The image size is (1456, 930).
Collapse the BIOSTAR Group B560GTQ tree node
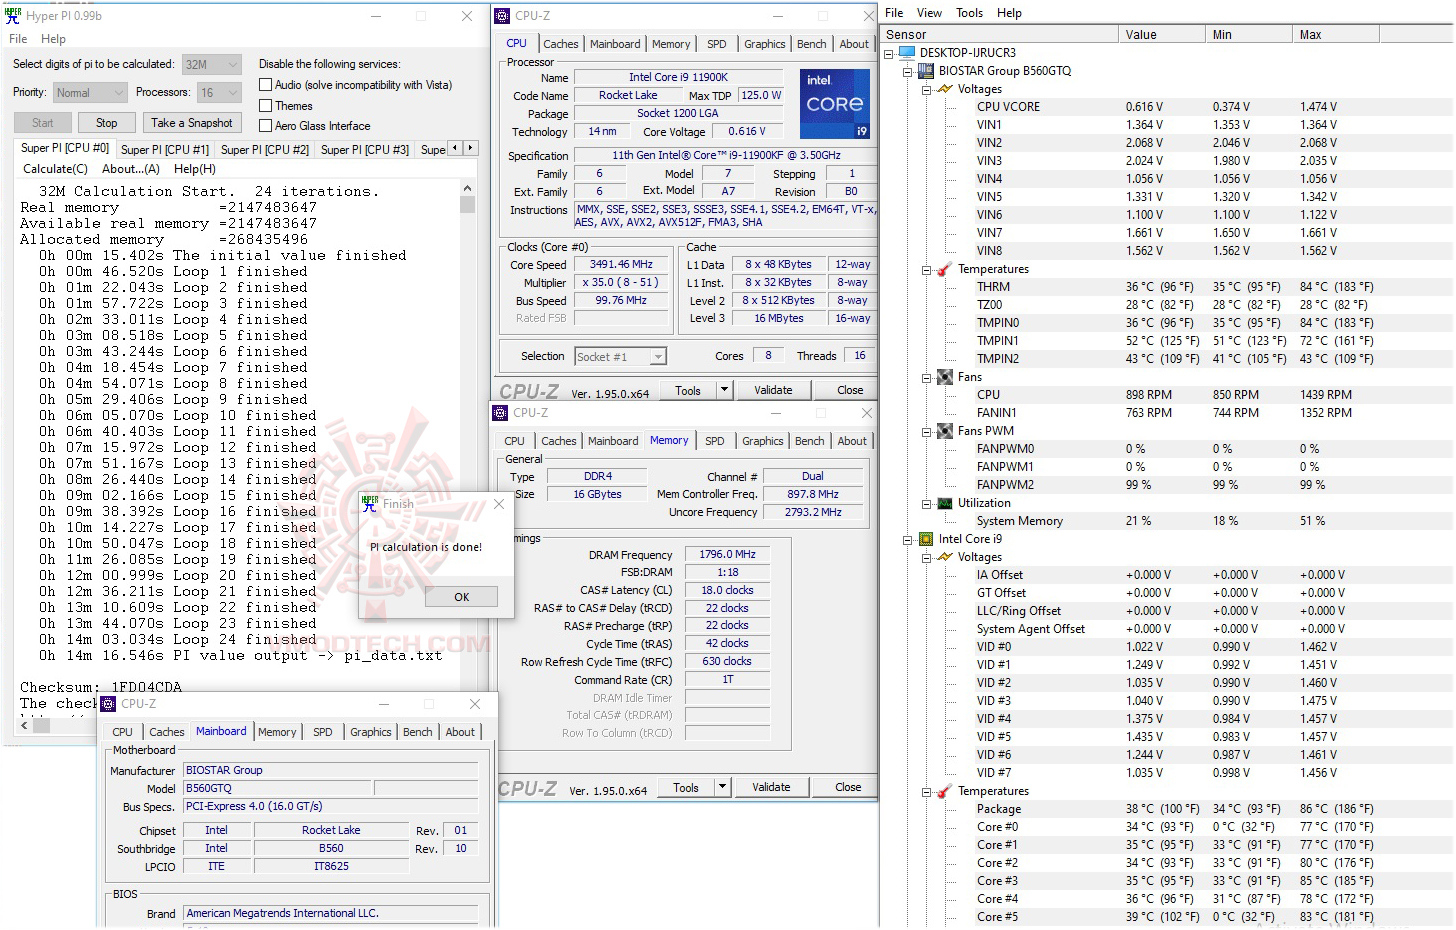click(908, 72)
